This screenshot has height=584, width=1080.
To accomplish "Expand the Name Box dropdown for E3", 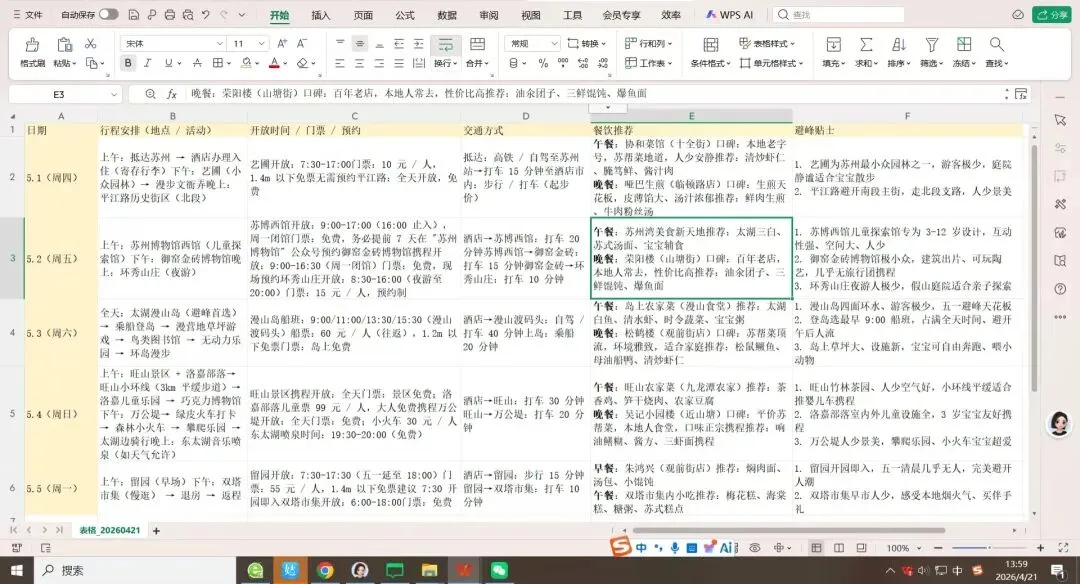I will (114, 94).
